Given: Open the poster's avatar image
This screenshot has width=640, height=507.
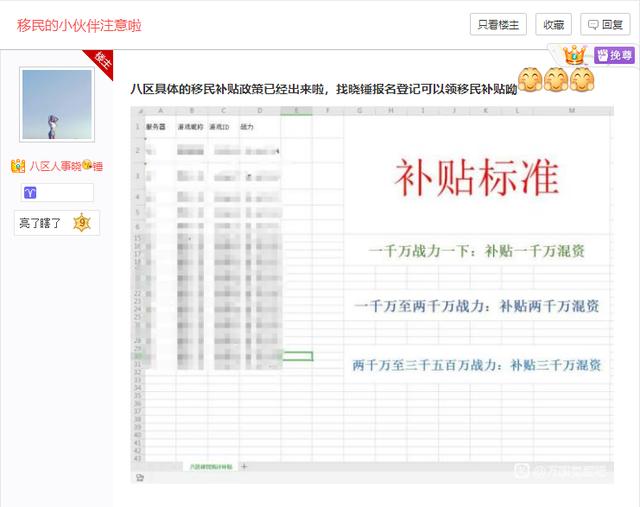Looking at the screenshot, I should (x=57, y=105).
